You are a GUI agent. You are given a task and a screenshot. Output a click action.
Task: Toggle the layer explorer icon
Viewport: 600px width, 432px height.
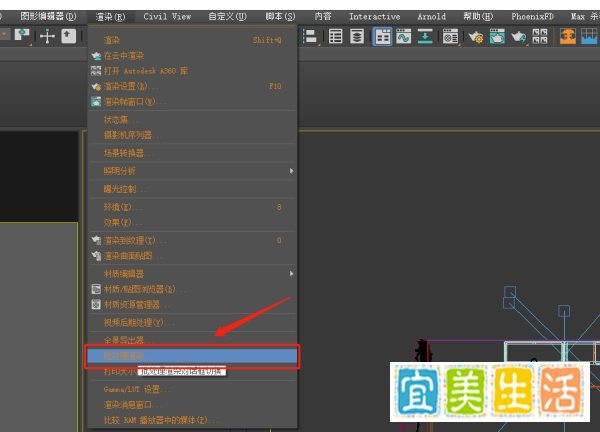(357, 36)
